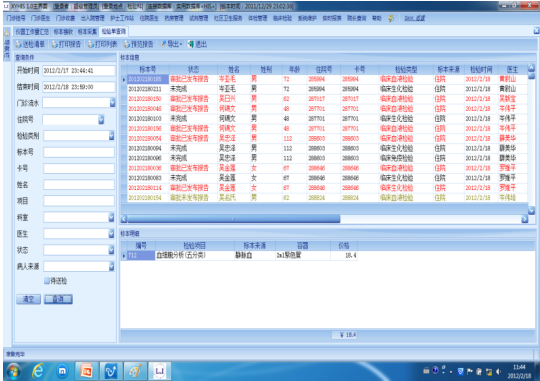The image size is (540, 381).
Task: Click the icon at top of left sidebar
Action: (7, 33)
